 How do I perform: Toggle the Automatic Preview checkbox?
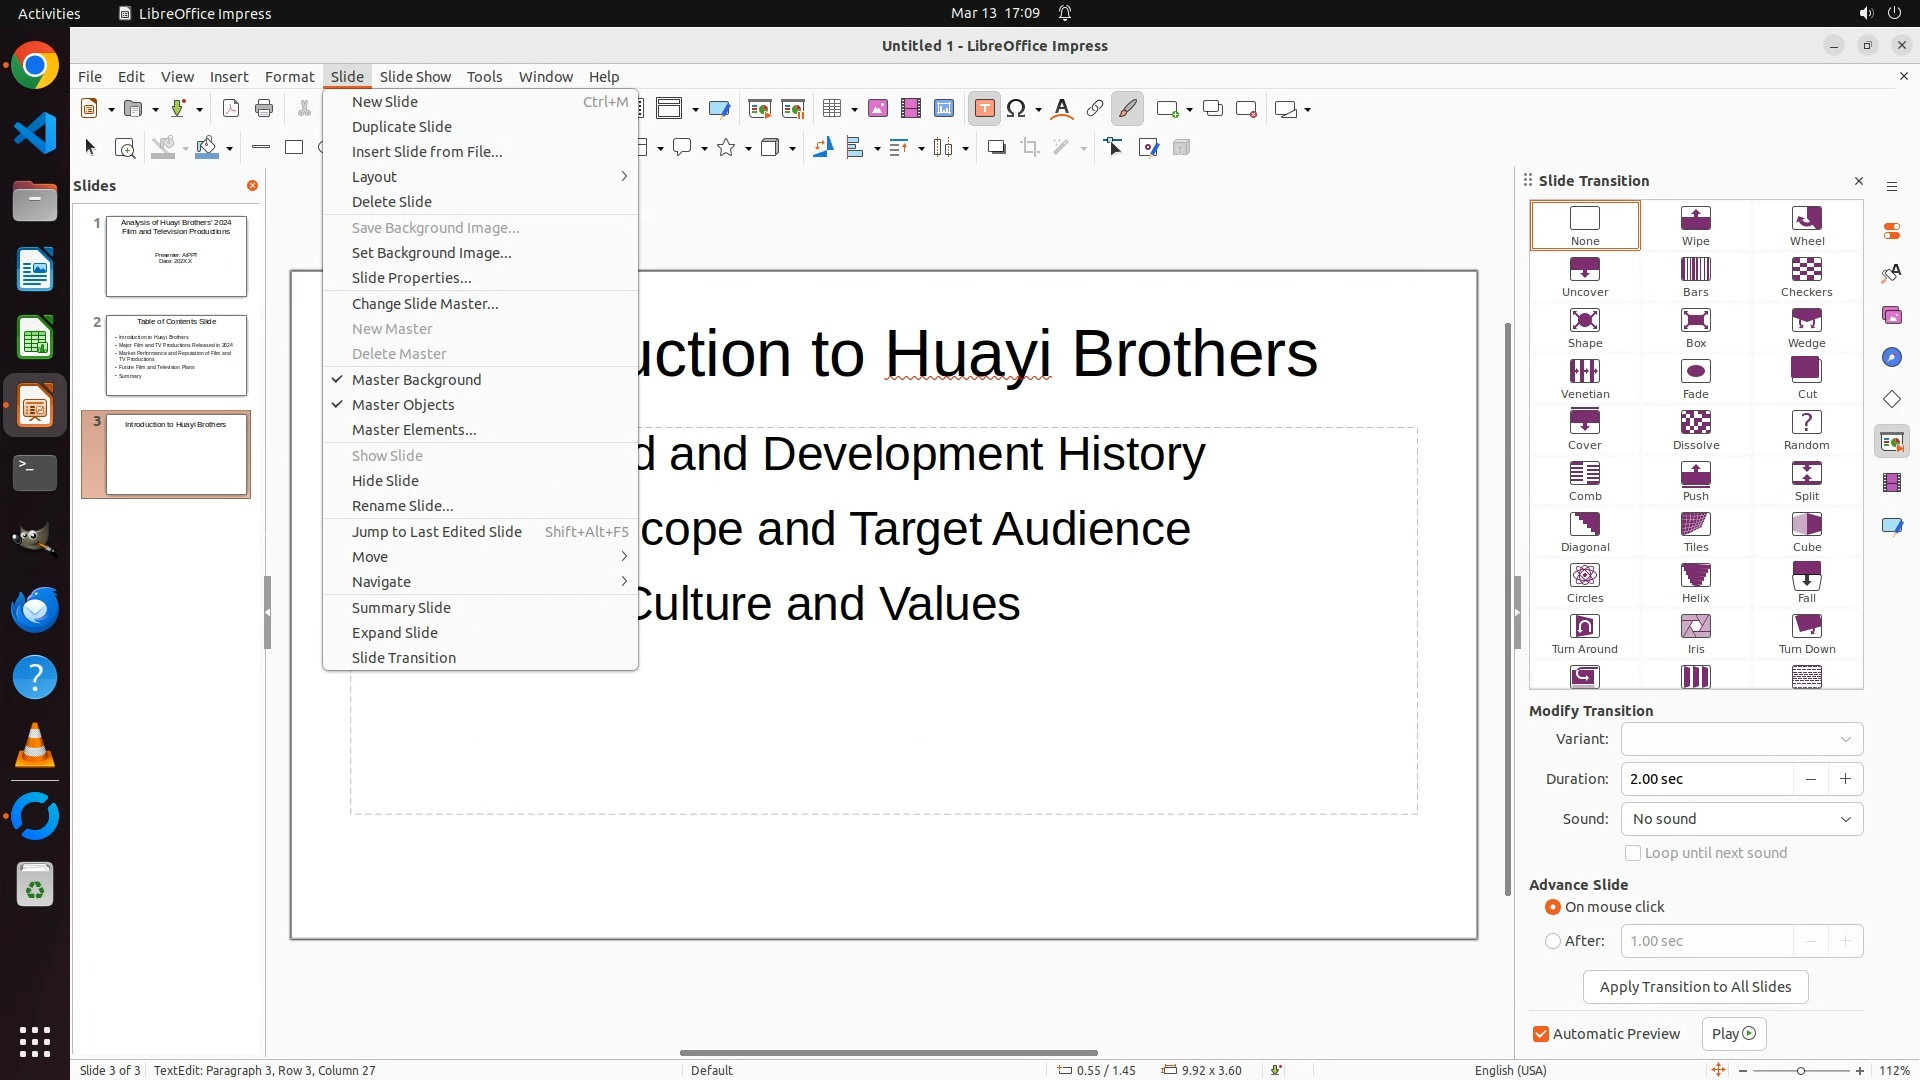point(1541,1034)
